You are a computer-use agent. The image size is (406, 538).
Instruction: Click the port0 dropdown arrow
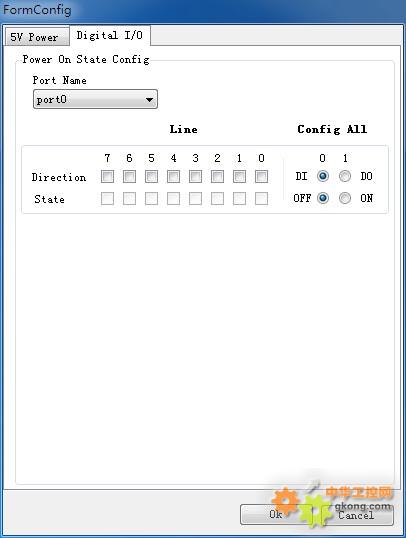pos(149,100)
